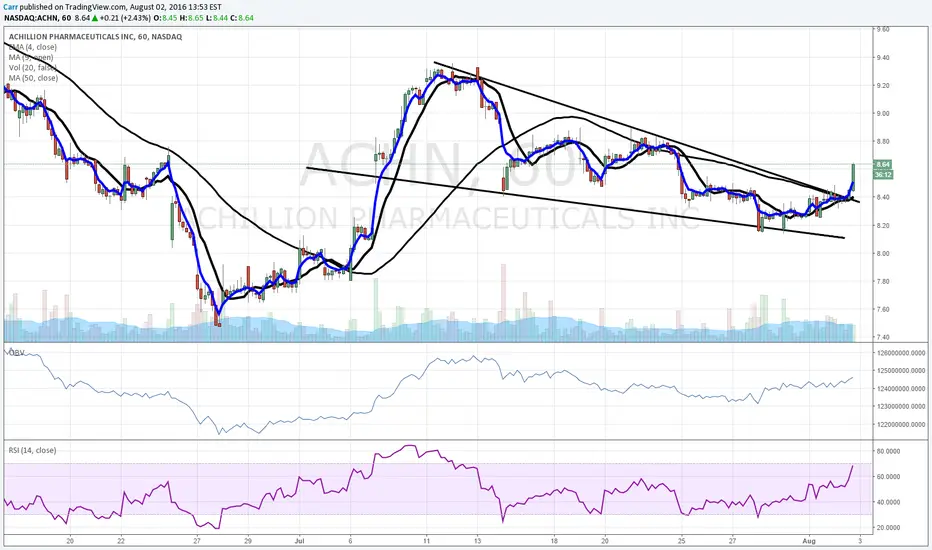Click the 22 date label on the time axis
This screenshot has height=550, width=932.
[121, 541]
